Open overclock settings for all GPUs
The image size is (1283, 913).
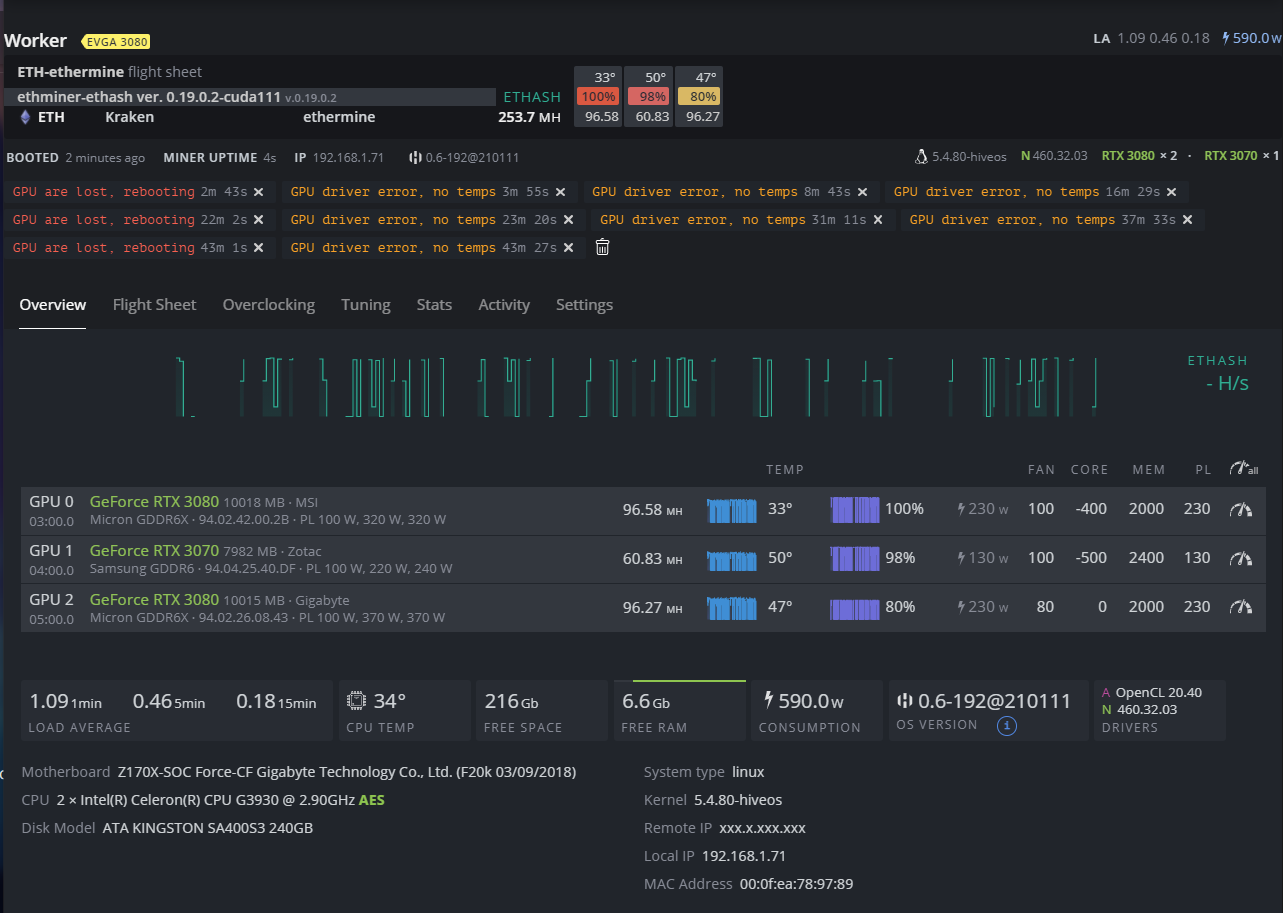(x=1244, y=468)
